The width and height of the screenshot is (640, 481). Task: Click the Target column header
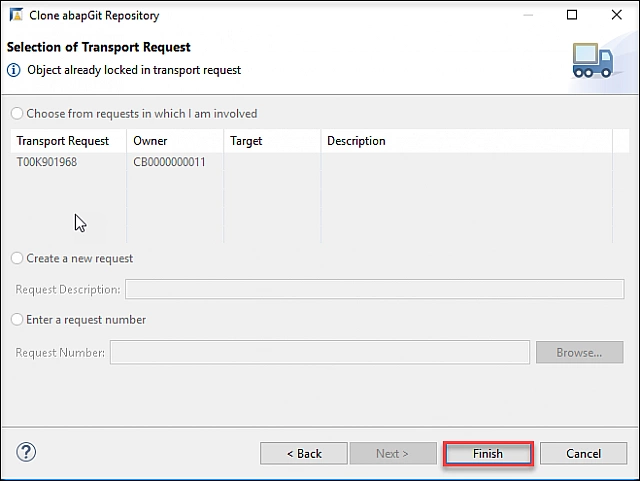point(246,141)
